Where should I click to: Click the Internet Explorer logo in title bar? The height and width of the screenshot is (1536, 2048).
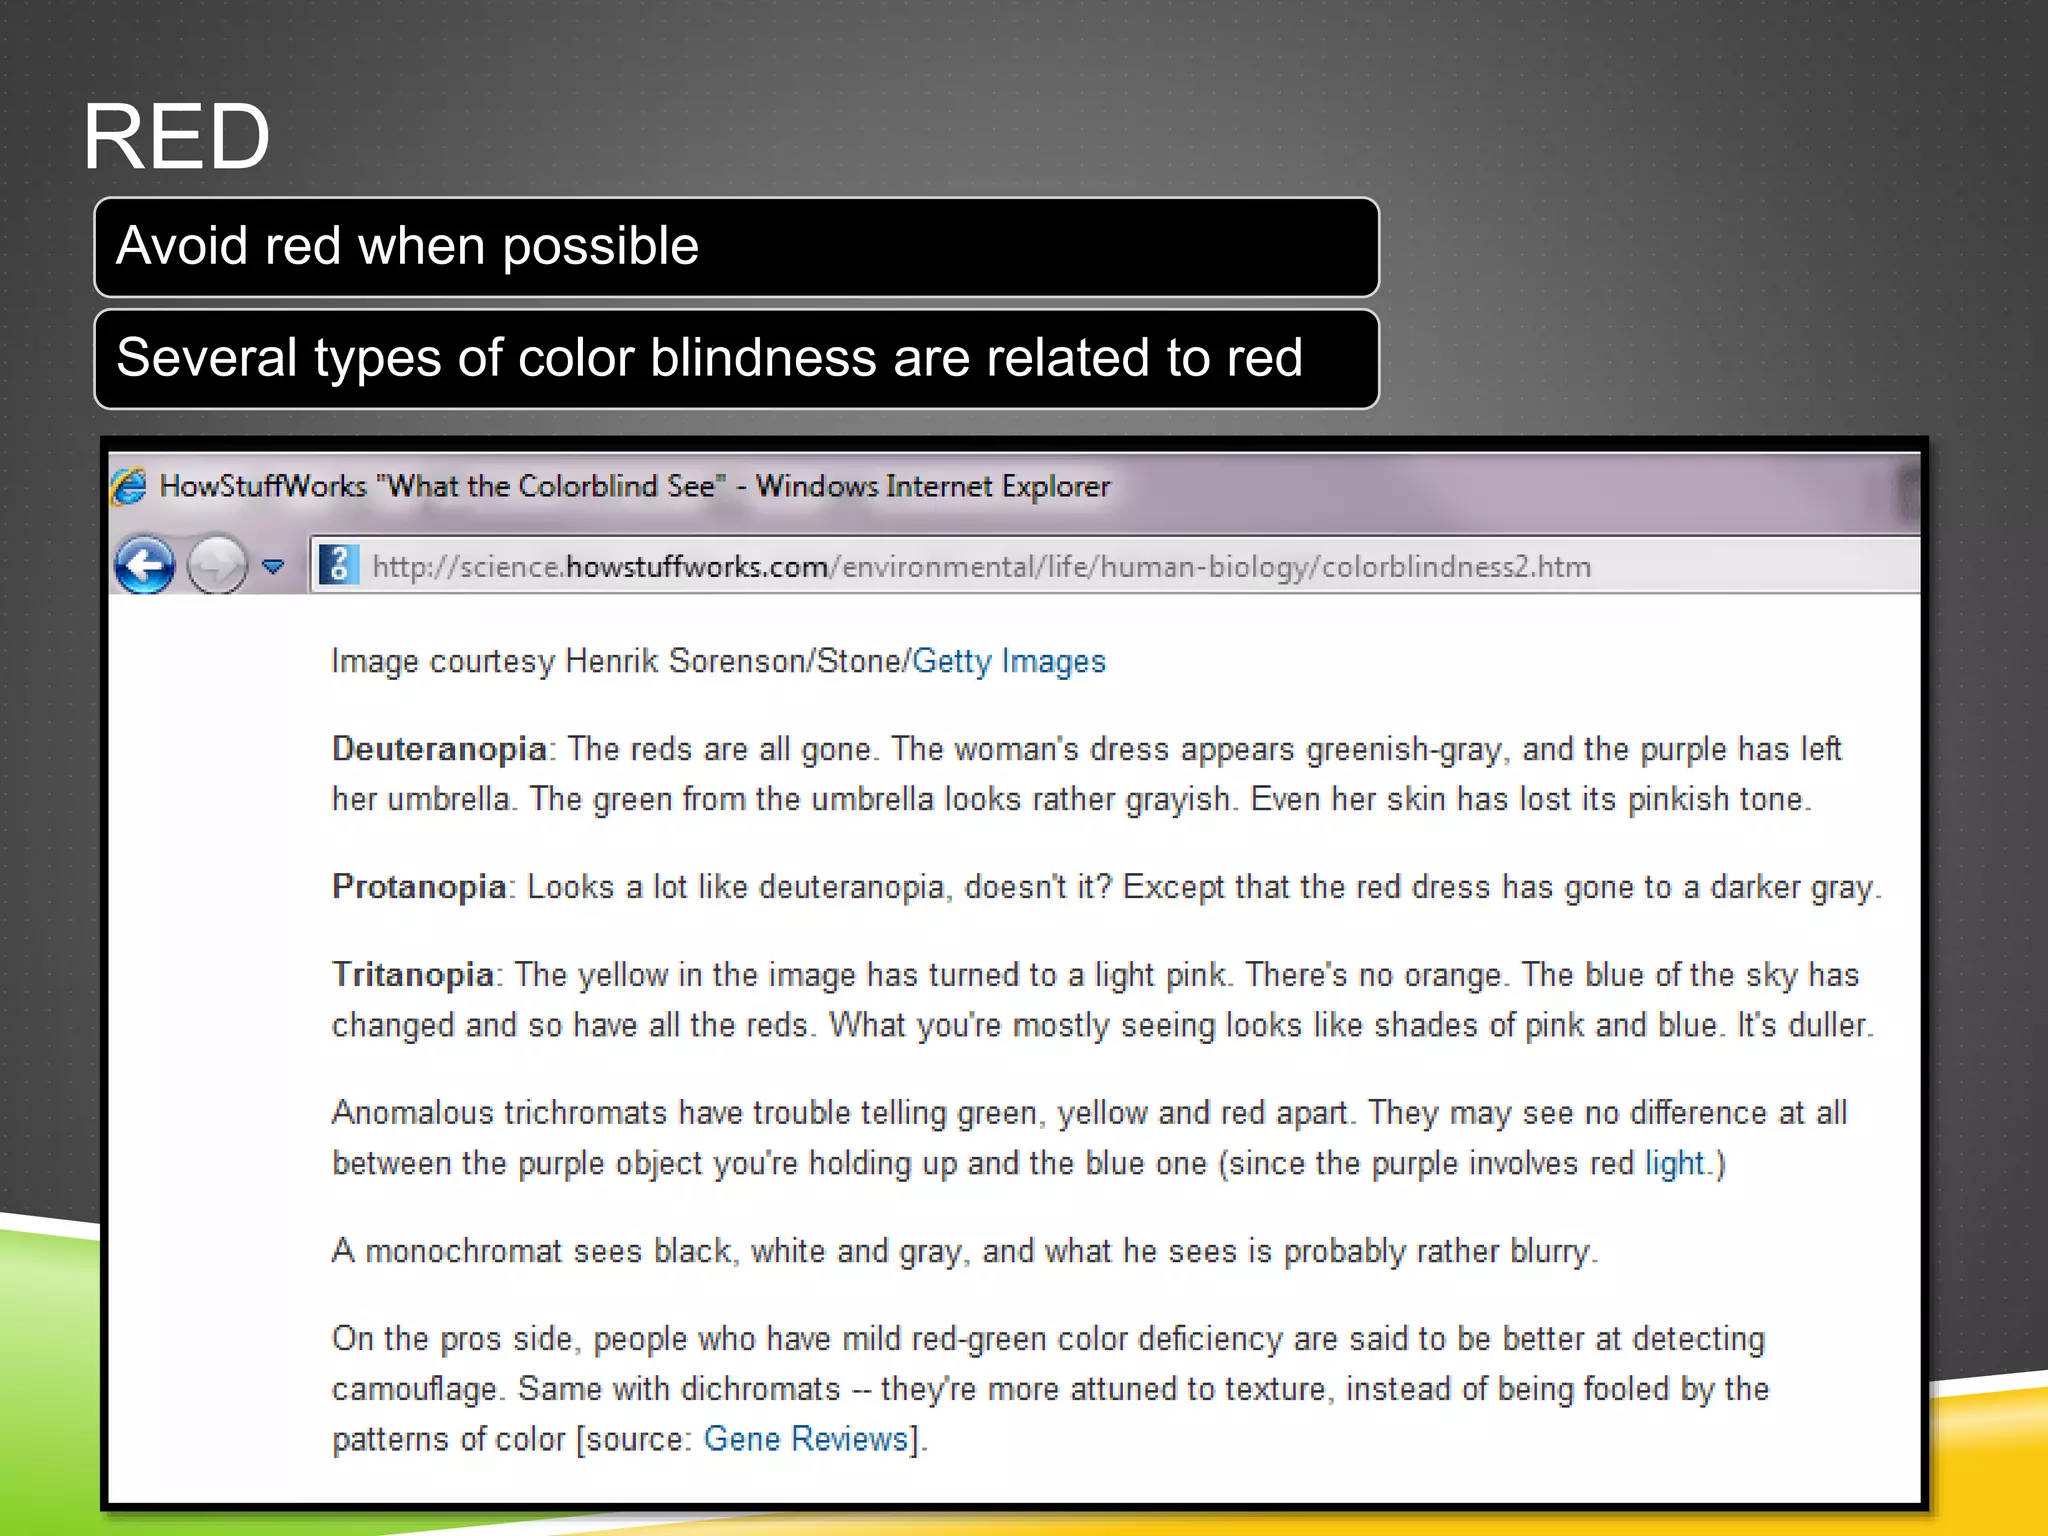pos(130,486)
